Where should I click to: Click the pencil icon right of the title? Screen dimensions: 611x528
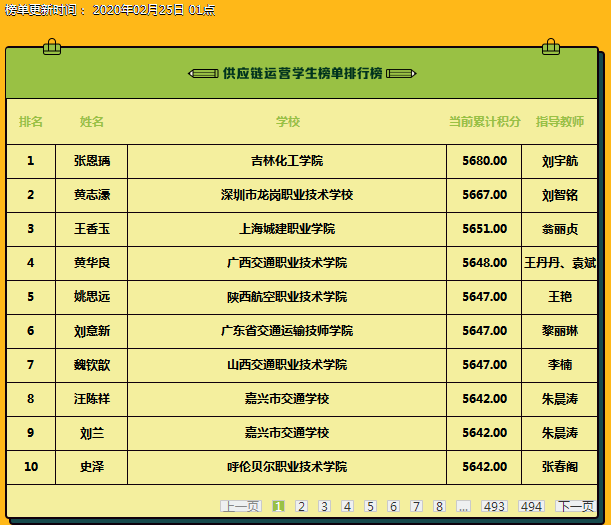[401, 73]
